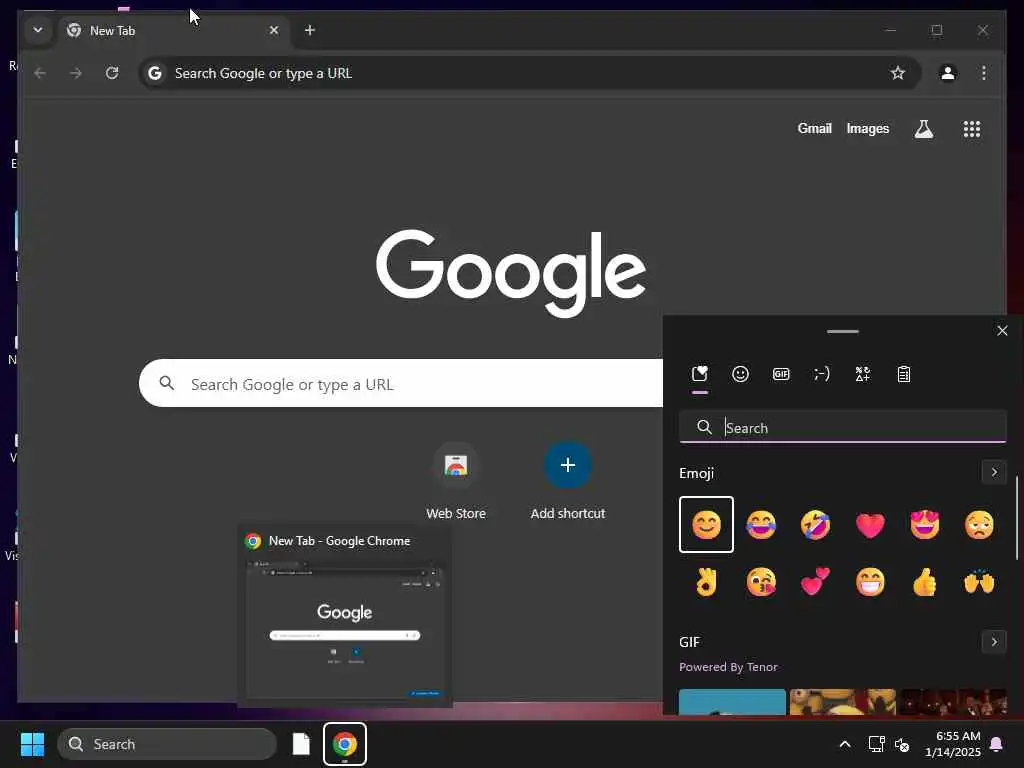Insert the sad pensive face emoji
The height and width of the screenshot is (768, 1024).
(x=979, y=524)
